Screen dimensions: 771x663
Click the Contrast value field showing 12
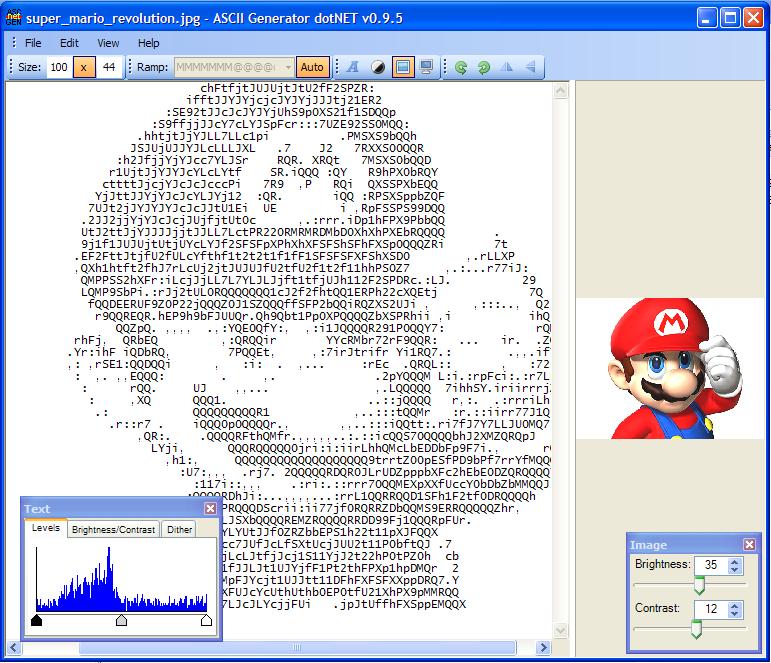coord(711,609)
